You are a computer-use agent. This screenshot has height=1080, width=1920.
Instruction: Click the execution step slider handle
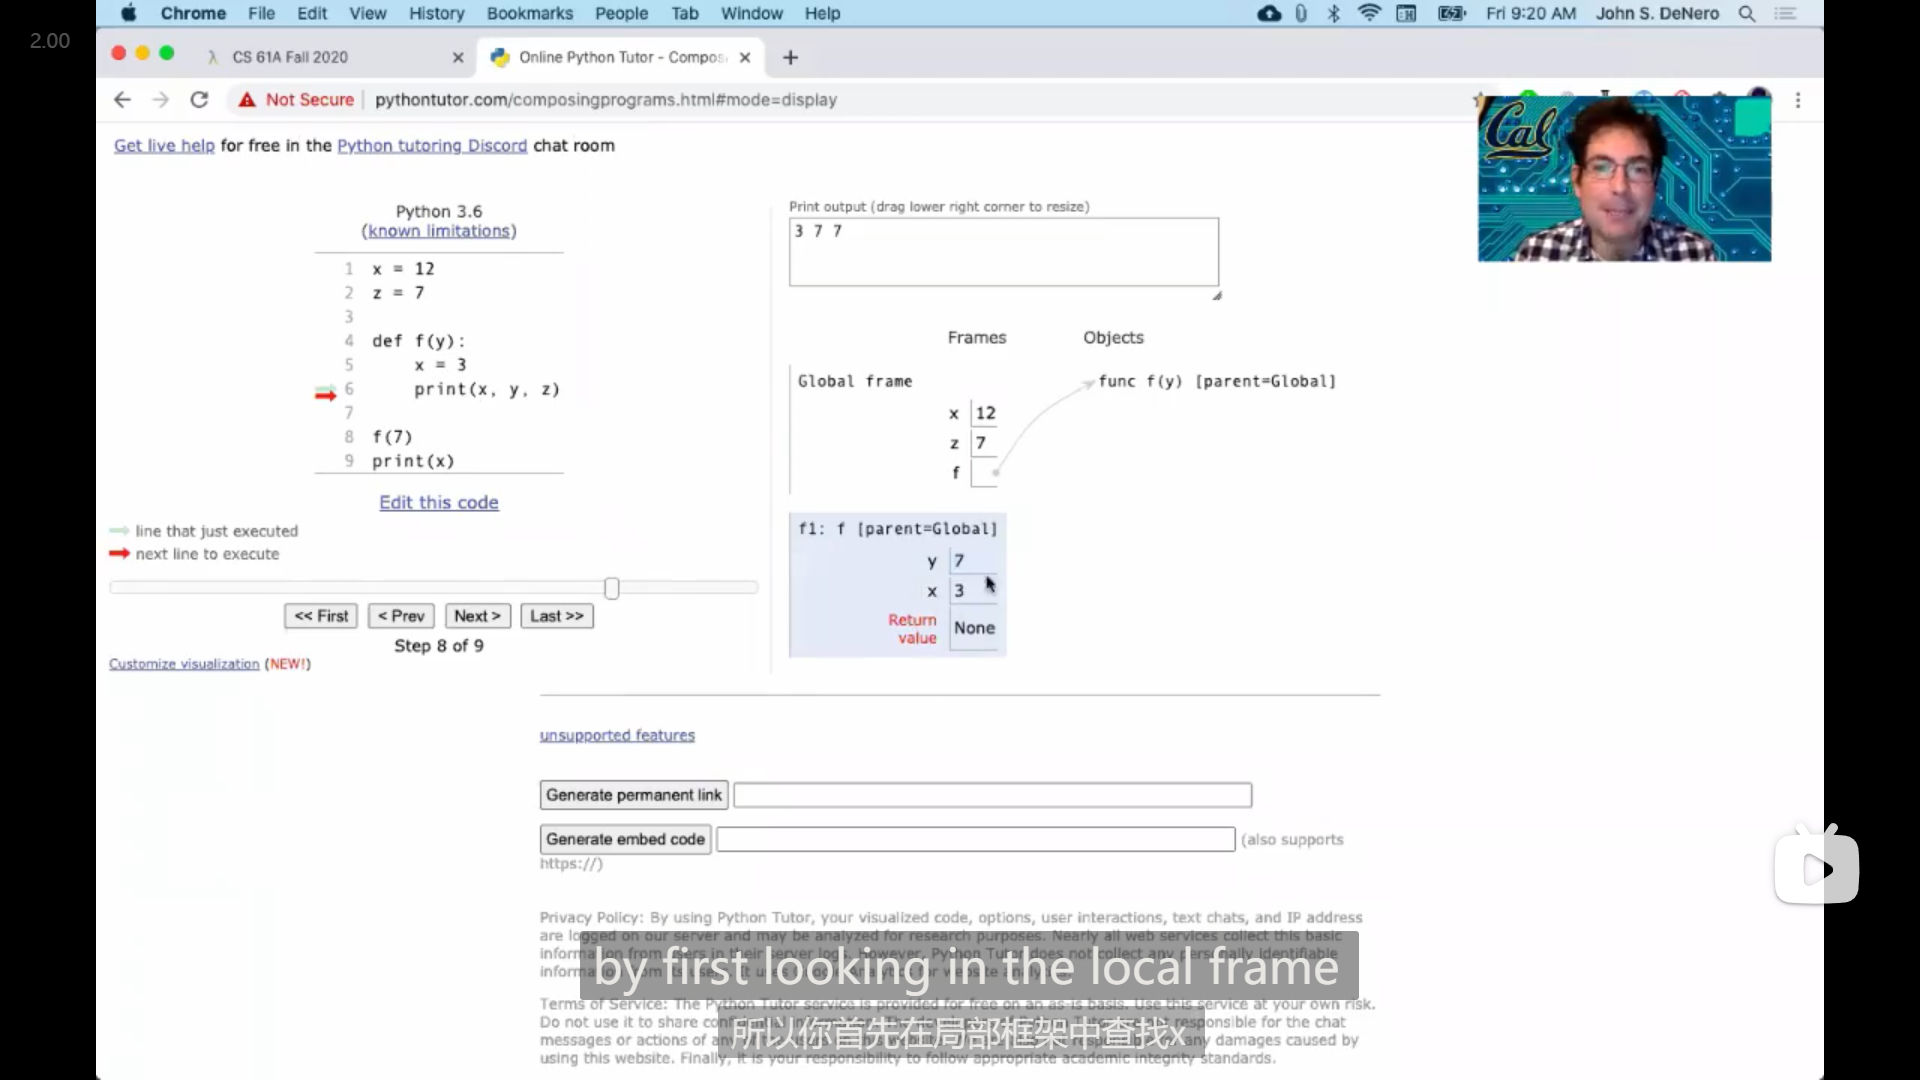click(612, 588)
